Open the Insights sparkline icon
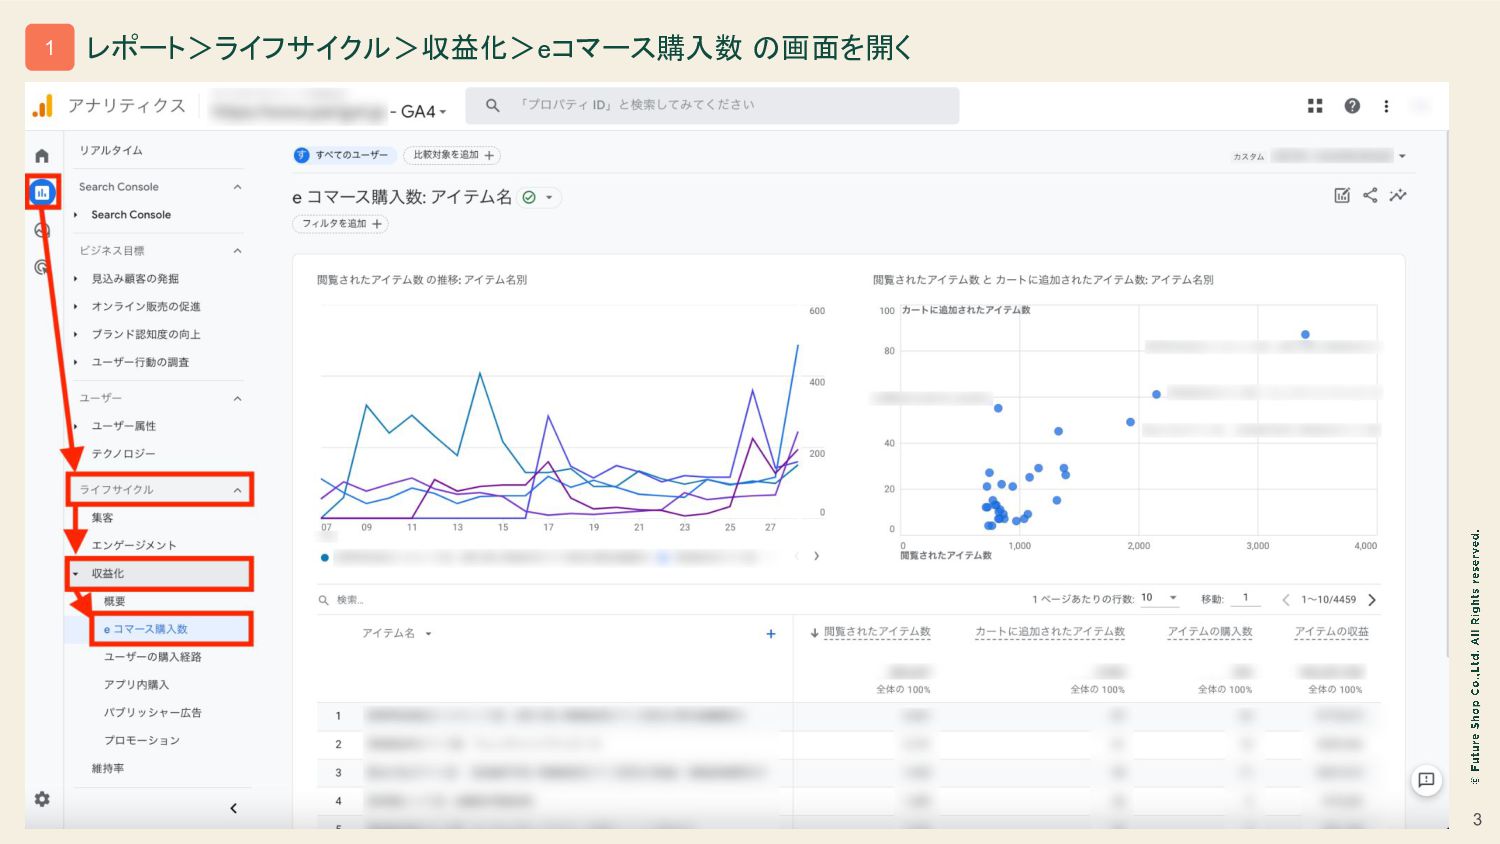 click(1398, 195)
